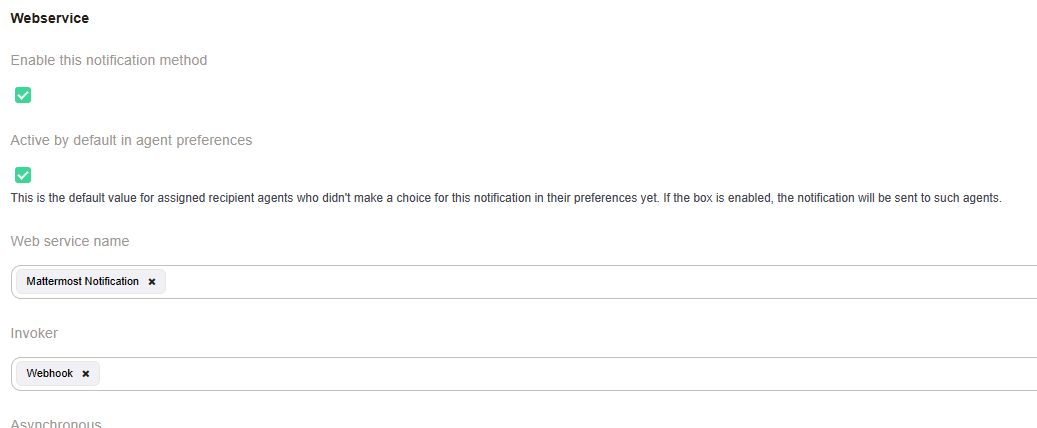Toggle Active by default in agent preferences checkbox

[x=23, y=175]
